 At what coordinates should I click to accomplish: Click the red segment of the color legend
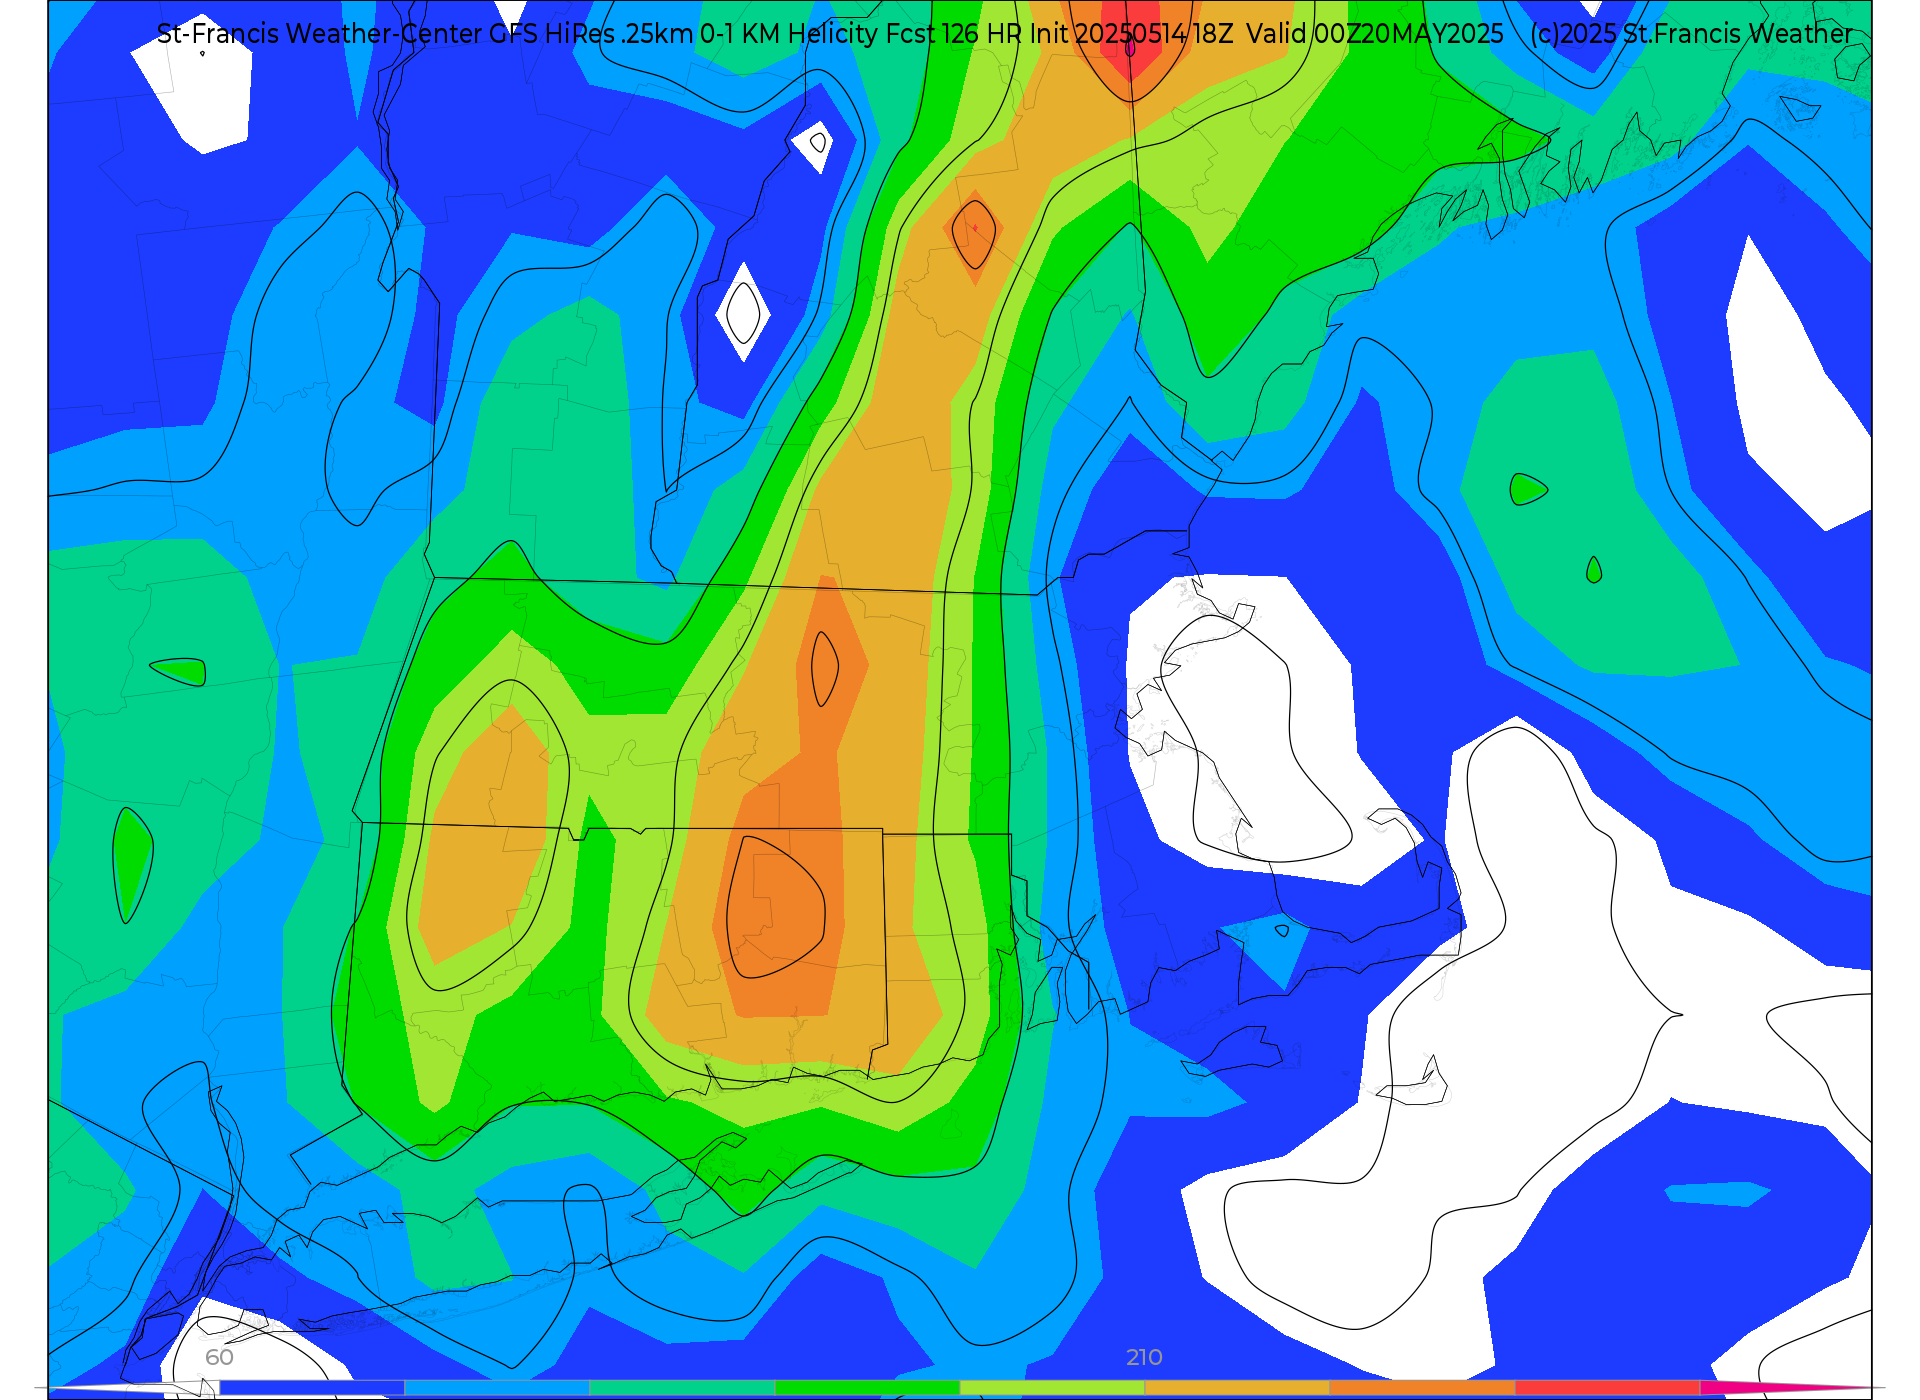[1607, 1387]
